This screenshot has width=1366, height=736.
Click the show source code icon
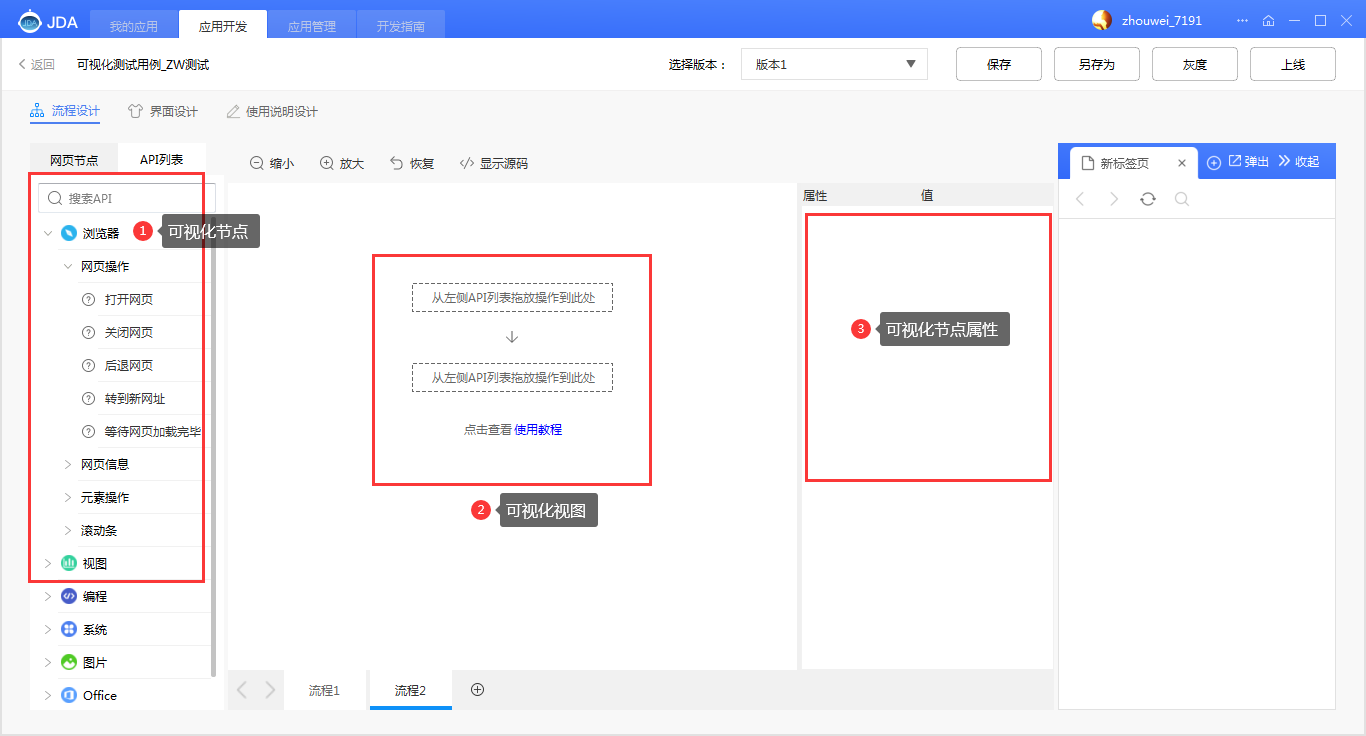(467, 163)
